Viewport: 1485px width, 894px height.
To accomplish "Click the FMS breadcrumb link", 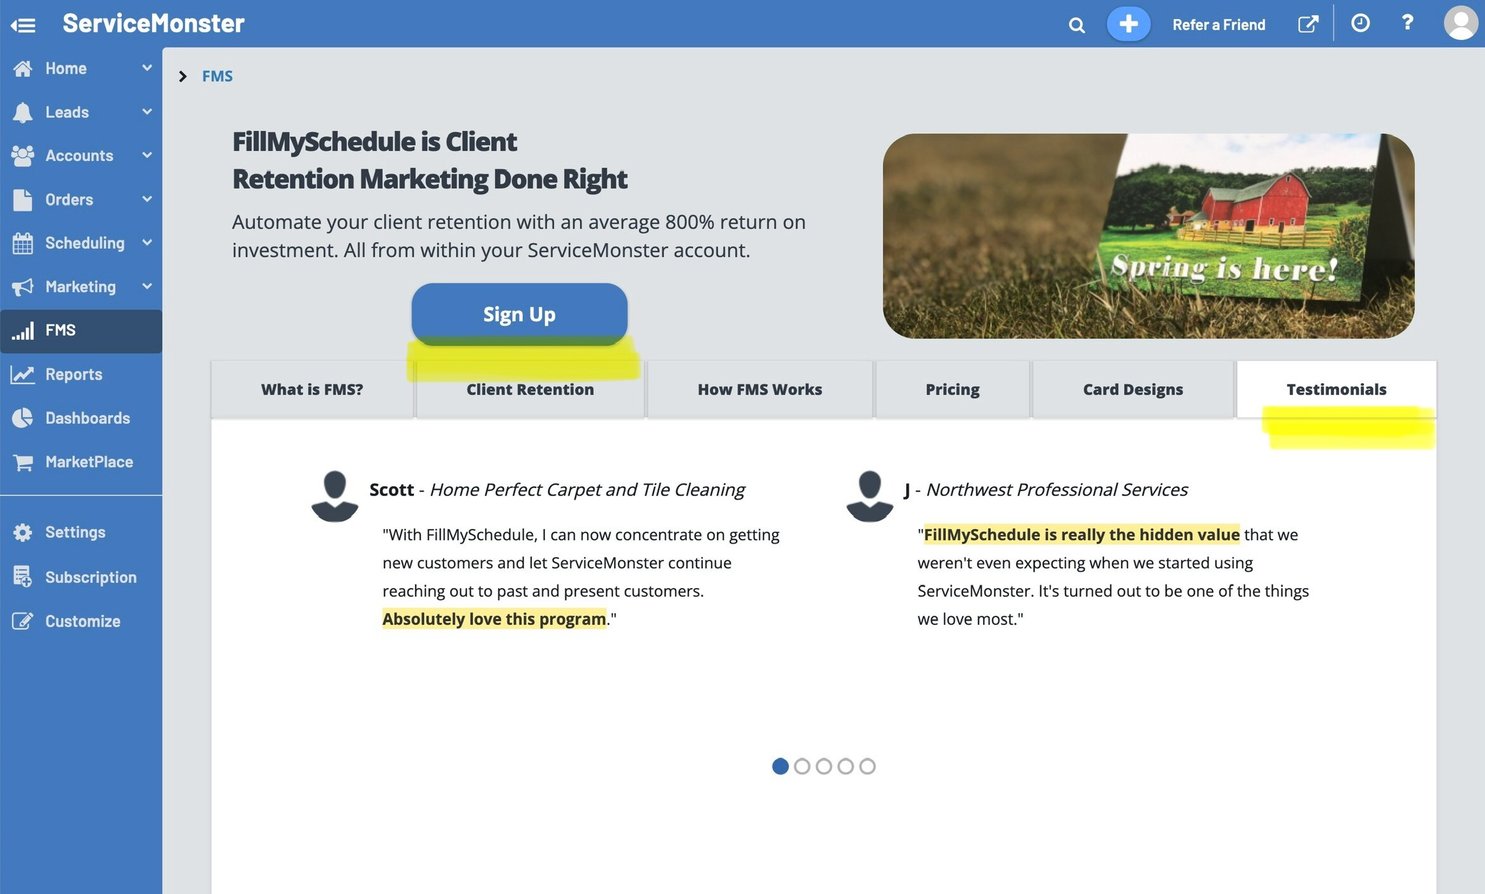I will 217,76.
